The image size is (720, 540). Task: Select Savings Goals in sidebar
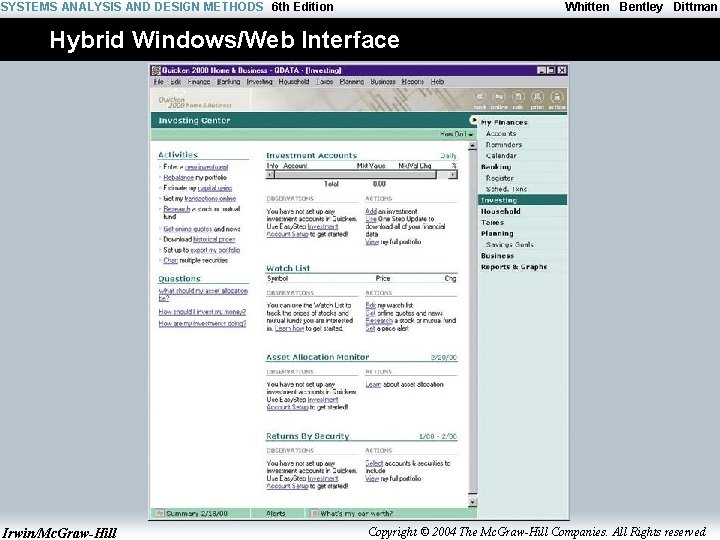pos(510,245)
